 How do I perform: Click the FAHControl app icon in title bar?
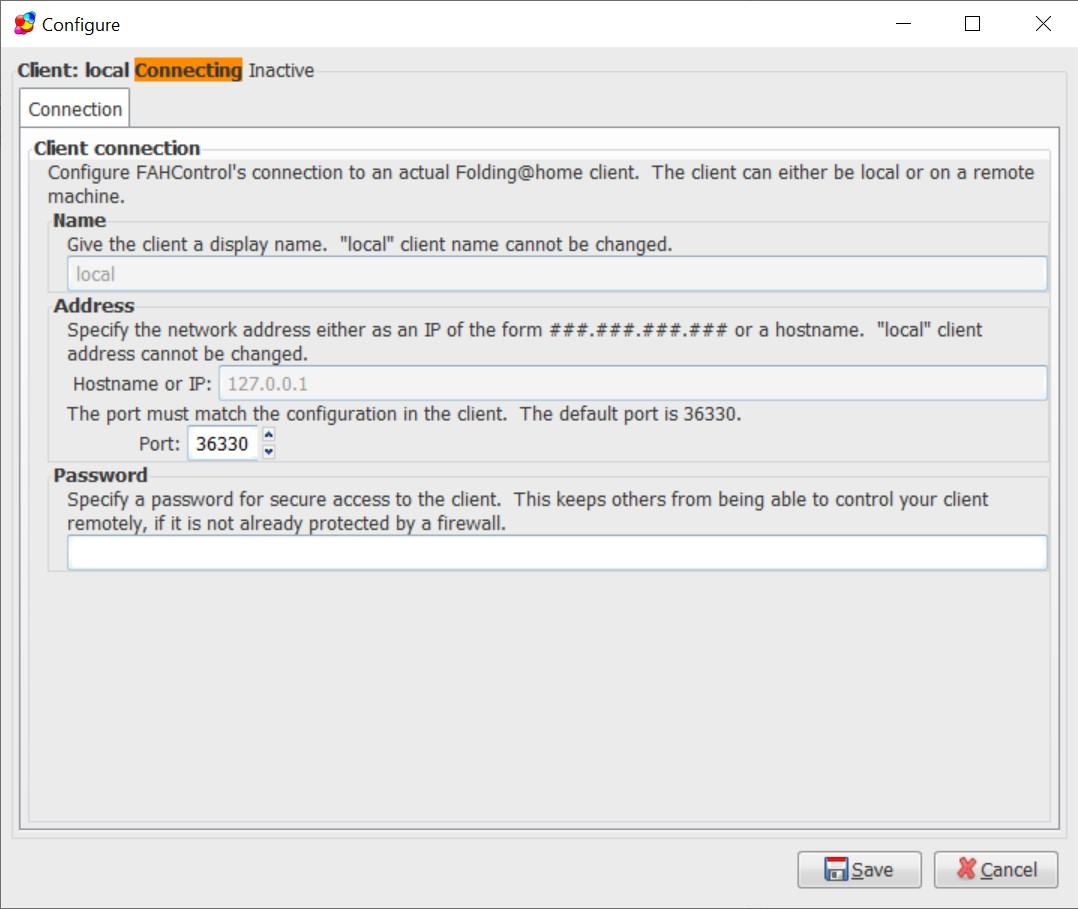tap(25, 23)
